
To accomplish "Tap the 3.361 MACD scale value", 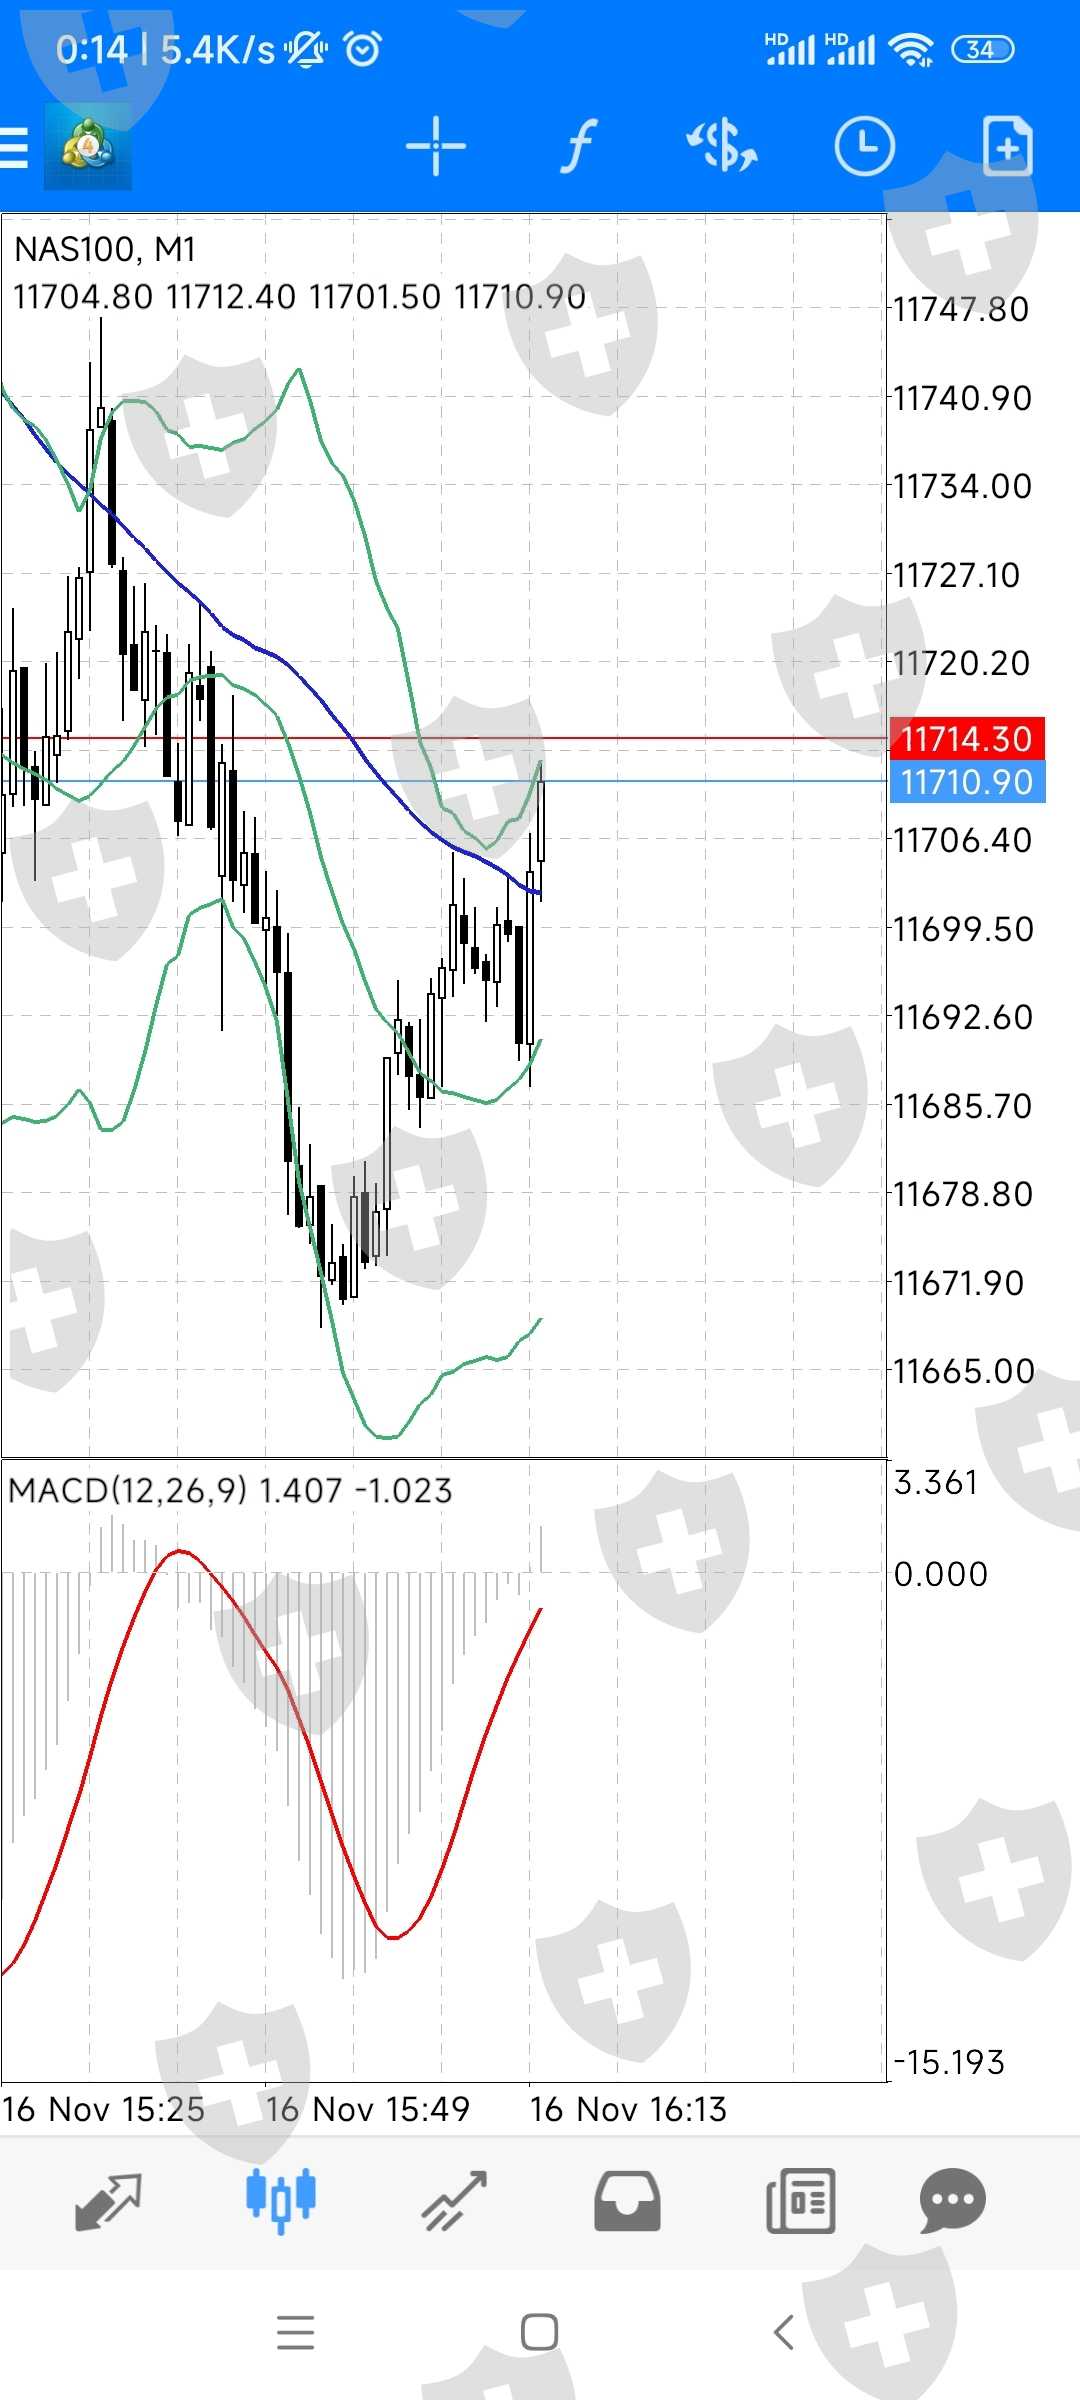I will 936,1482.
